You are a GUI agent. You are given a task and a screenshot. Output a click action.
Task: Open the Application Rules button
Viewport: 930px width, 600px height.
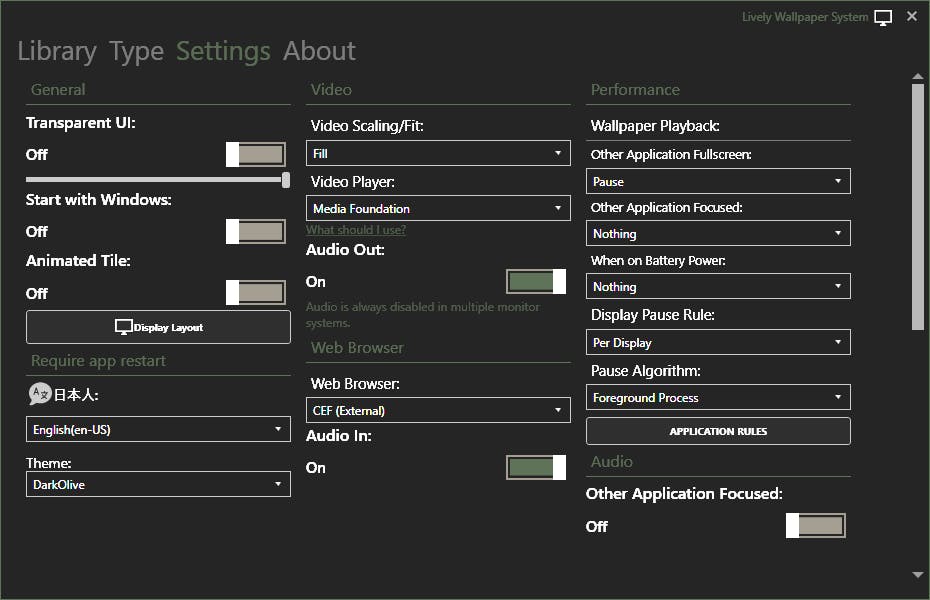coord(718,431)
